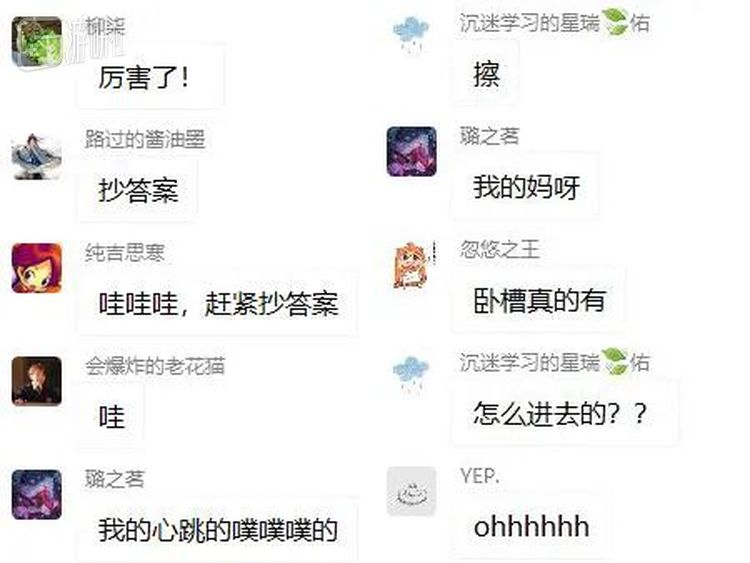Click the username 会爆炸的老花猫
Image resolution: width=750 pixels, height=563 pixels.
point(155,366)
